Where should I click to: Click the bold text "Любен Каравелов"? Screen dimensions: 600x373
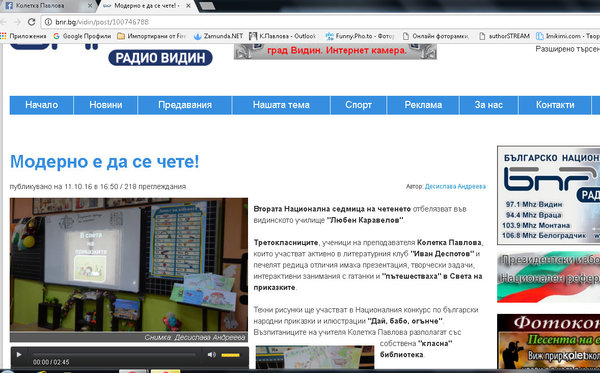pyautogui.click(x=365, y=220)
